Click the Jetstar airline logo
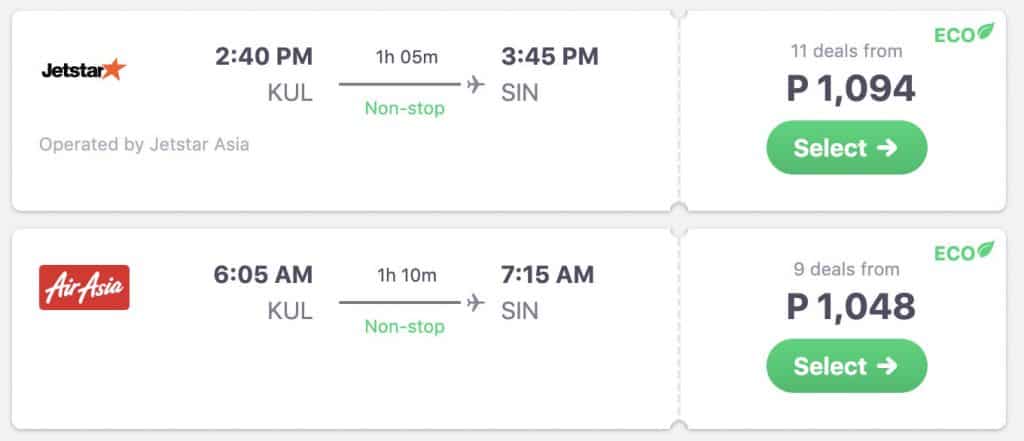This screenshot has height=441, width=1024. 84,70
